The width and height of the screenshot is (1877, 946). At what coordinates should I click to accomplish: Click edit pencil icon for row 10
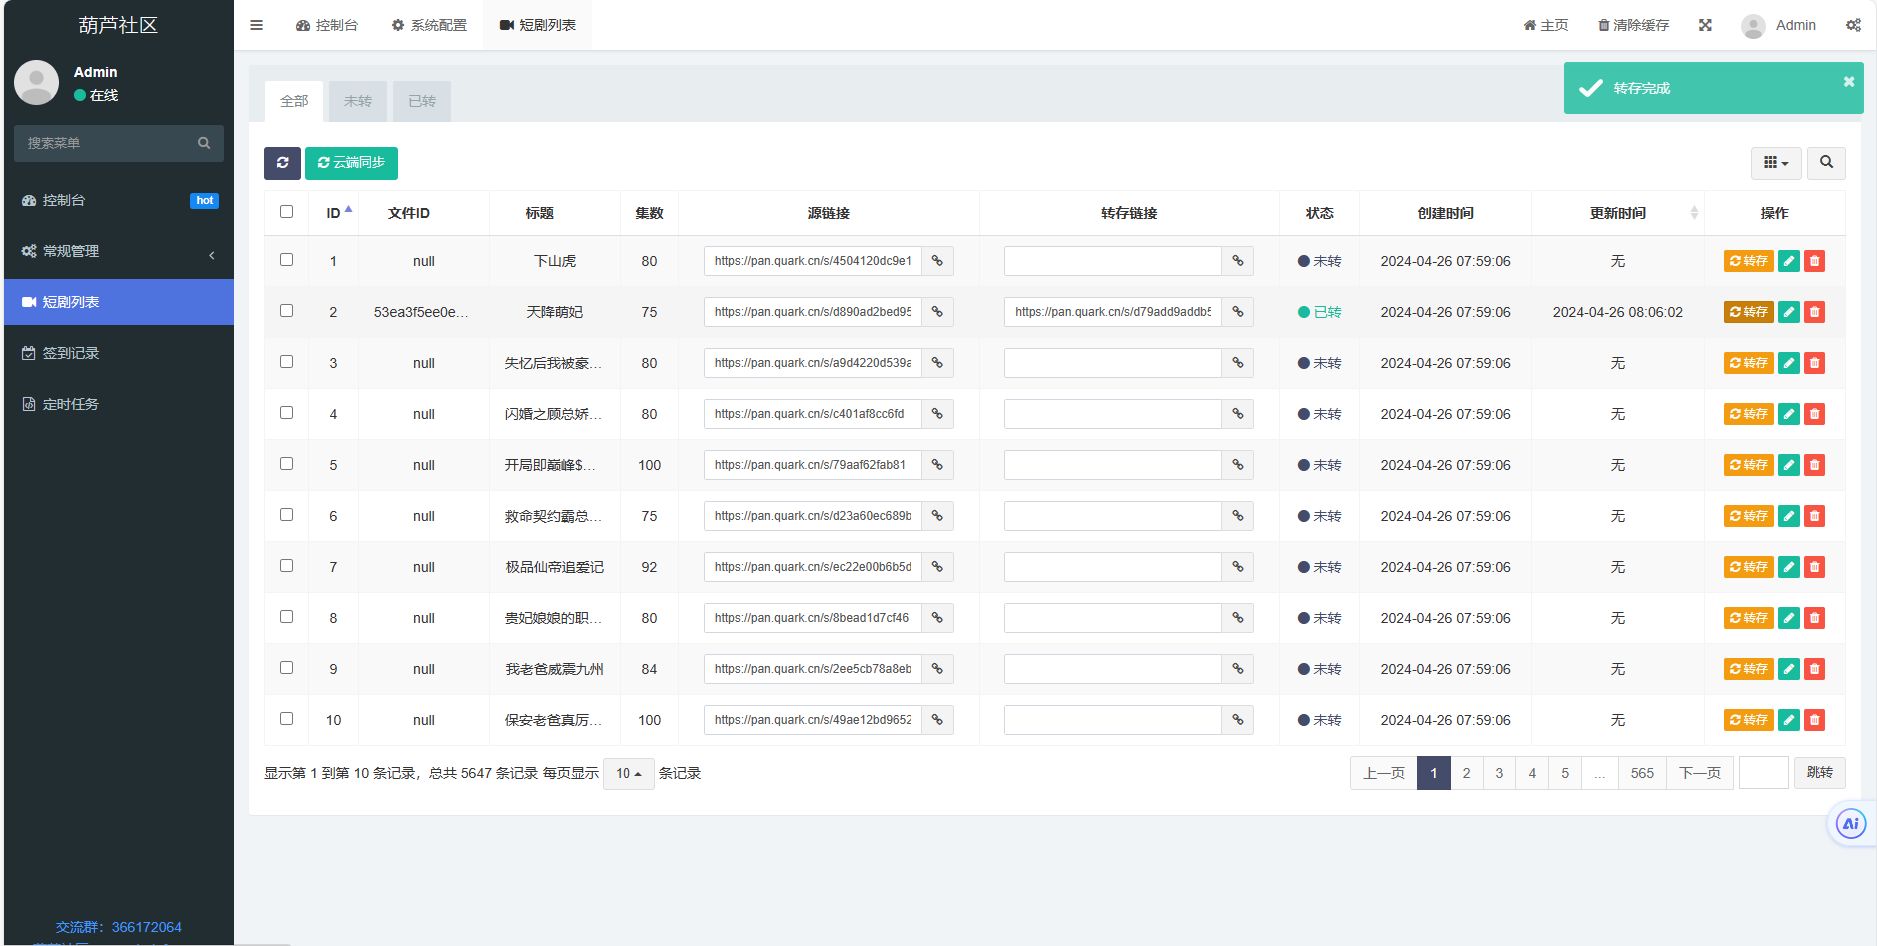coord(1789,720)
